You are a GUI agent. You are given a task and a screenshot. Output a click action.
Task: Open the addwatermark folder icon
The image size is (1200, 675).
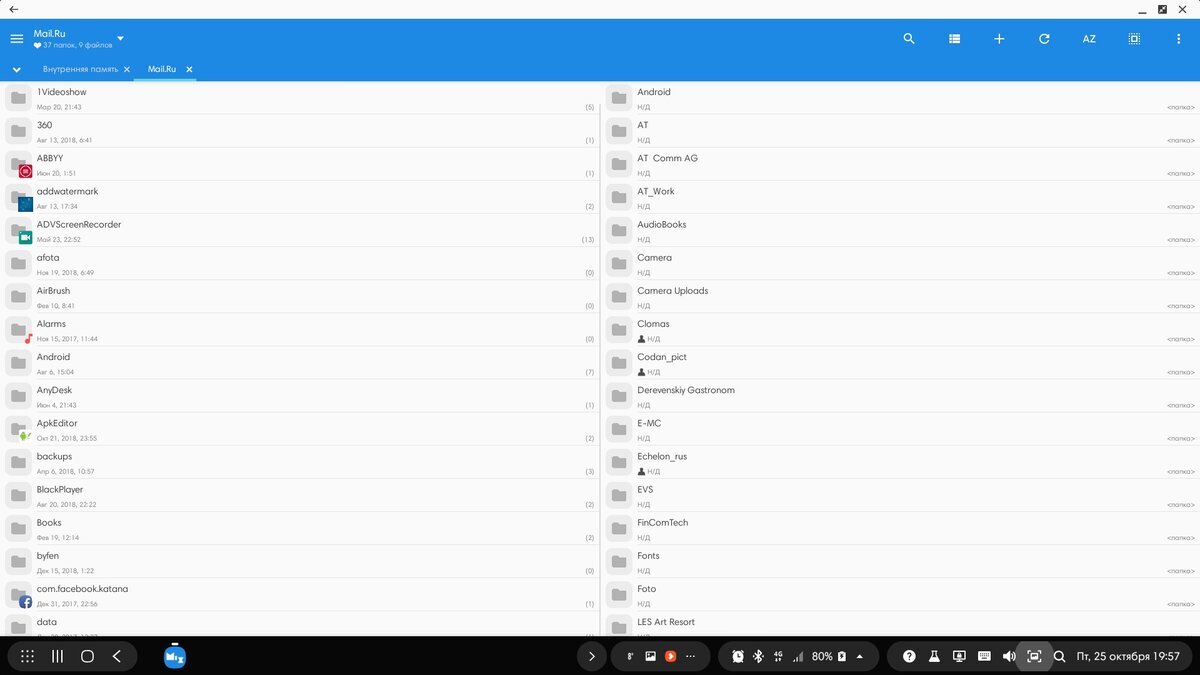click(x=19, y=198)
